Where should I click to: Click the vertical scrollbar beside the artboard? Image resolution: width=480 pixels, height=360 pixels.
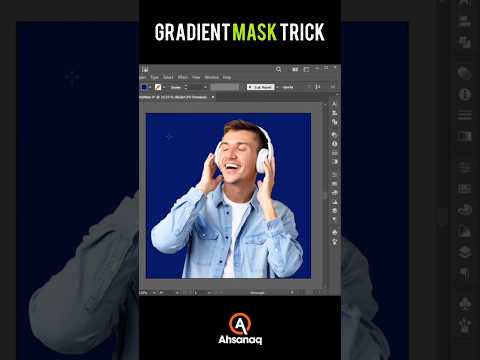pyautogui.click(x=325, y=196)
